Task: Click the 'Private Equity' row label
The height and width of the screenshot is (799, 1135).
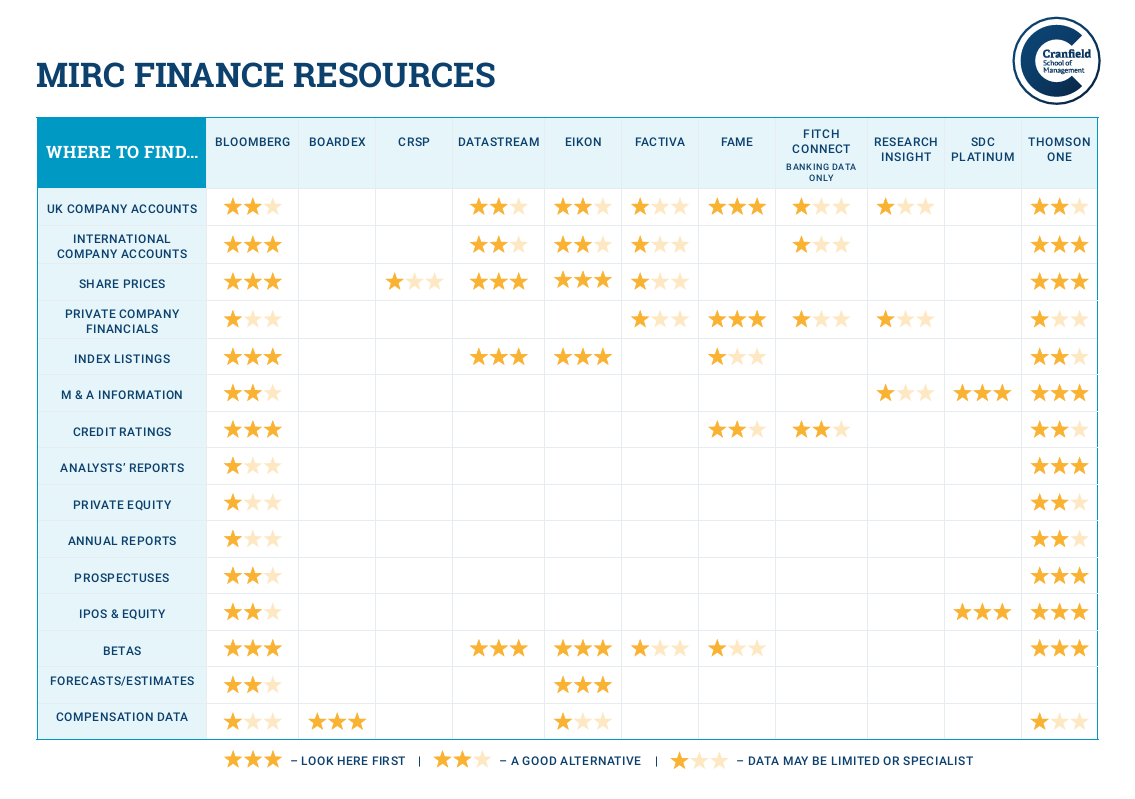Action: [122, 505]
